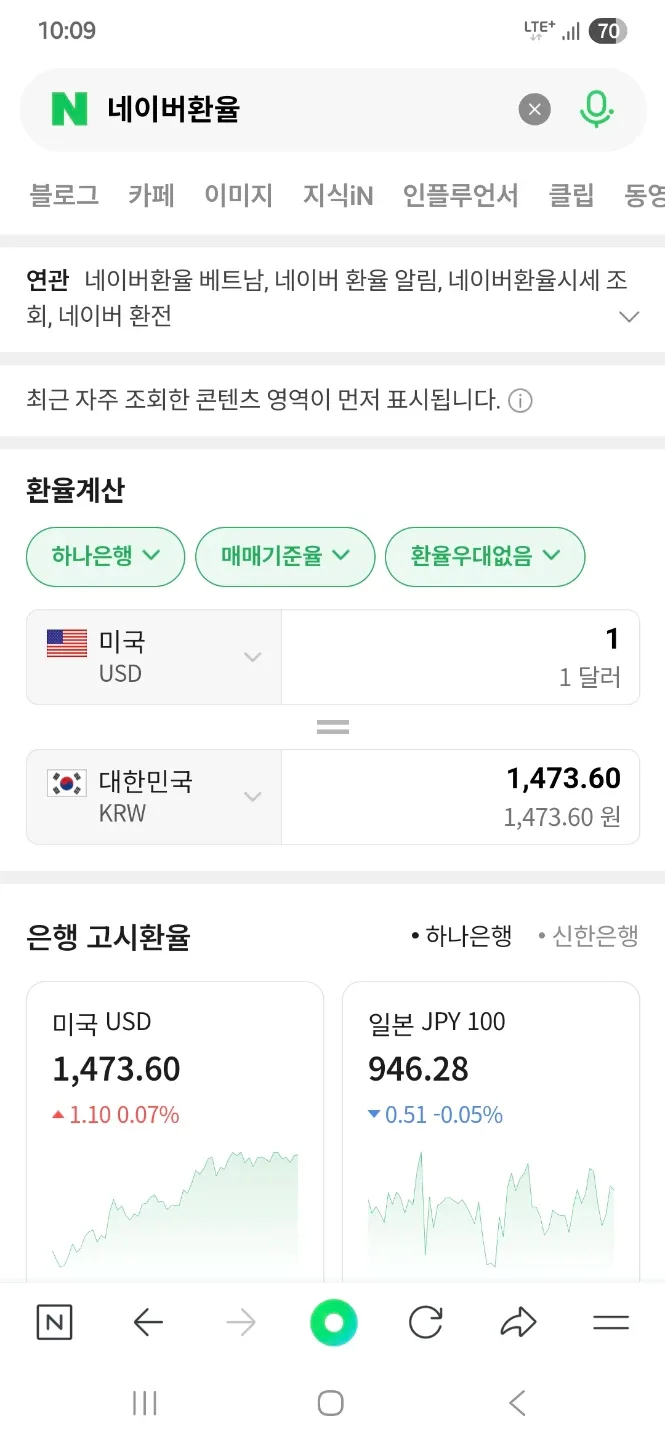The height and width of the screenshot is (1440, 665).
Task: Switch to the 지식iN tab
Action: (338, 195)
